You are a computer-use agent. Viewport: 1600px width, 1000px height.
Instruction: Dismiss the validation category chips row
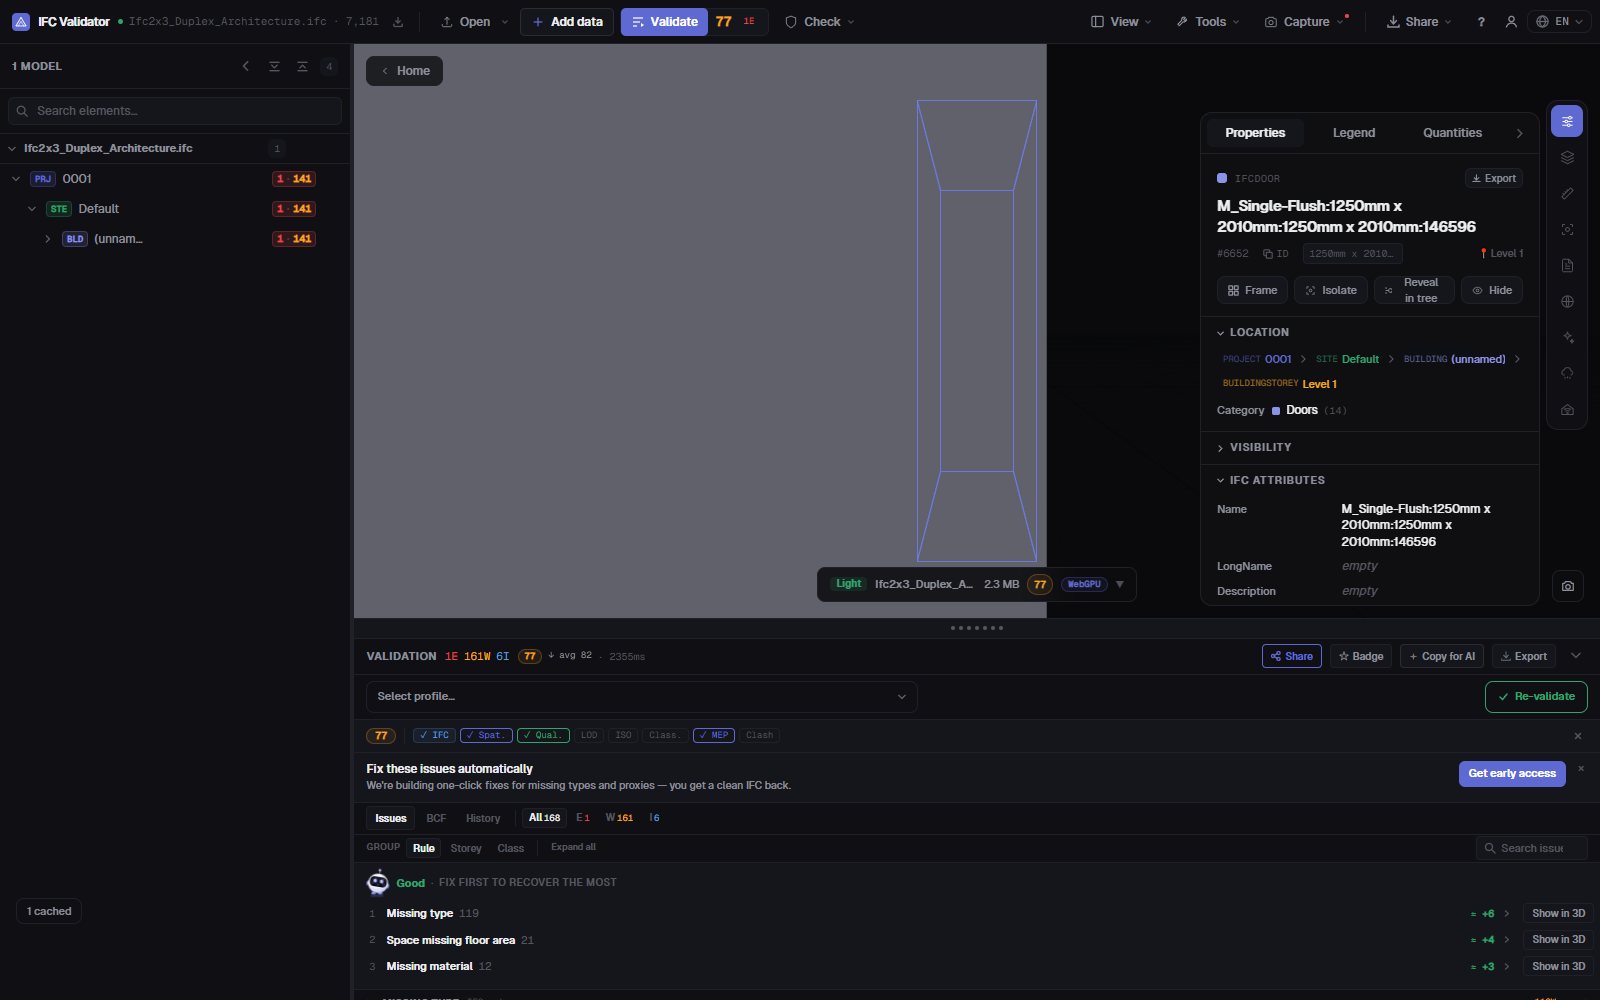pos(1578,736)
